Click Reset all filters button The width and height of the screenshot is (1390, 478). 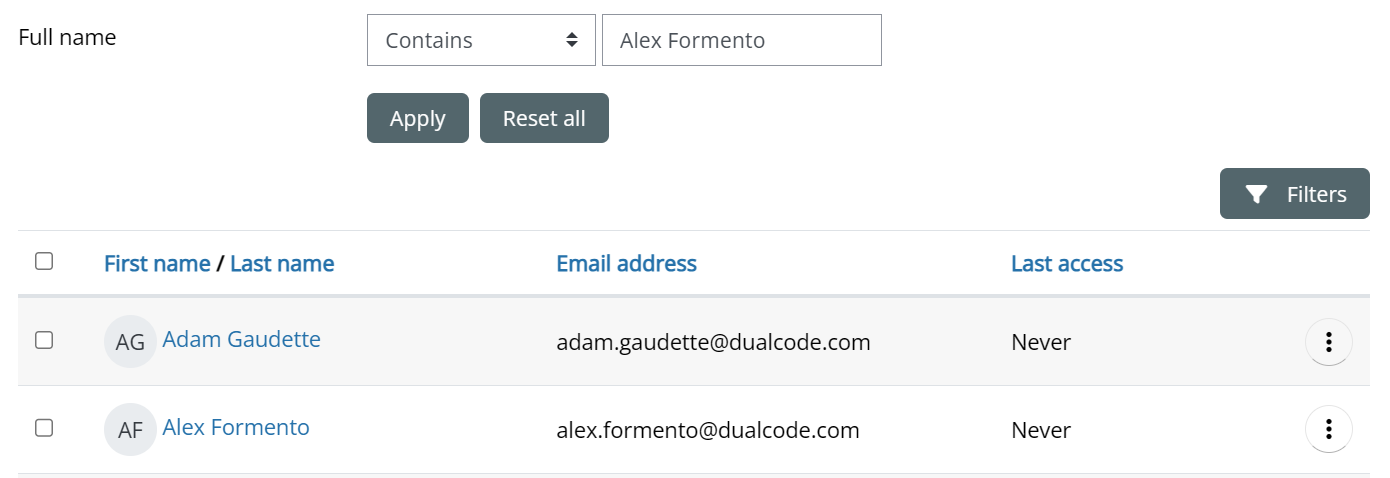(x=544, y=118)
